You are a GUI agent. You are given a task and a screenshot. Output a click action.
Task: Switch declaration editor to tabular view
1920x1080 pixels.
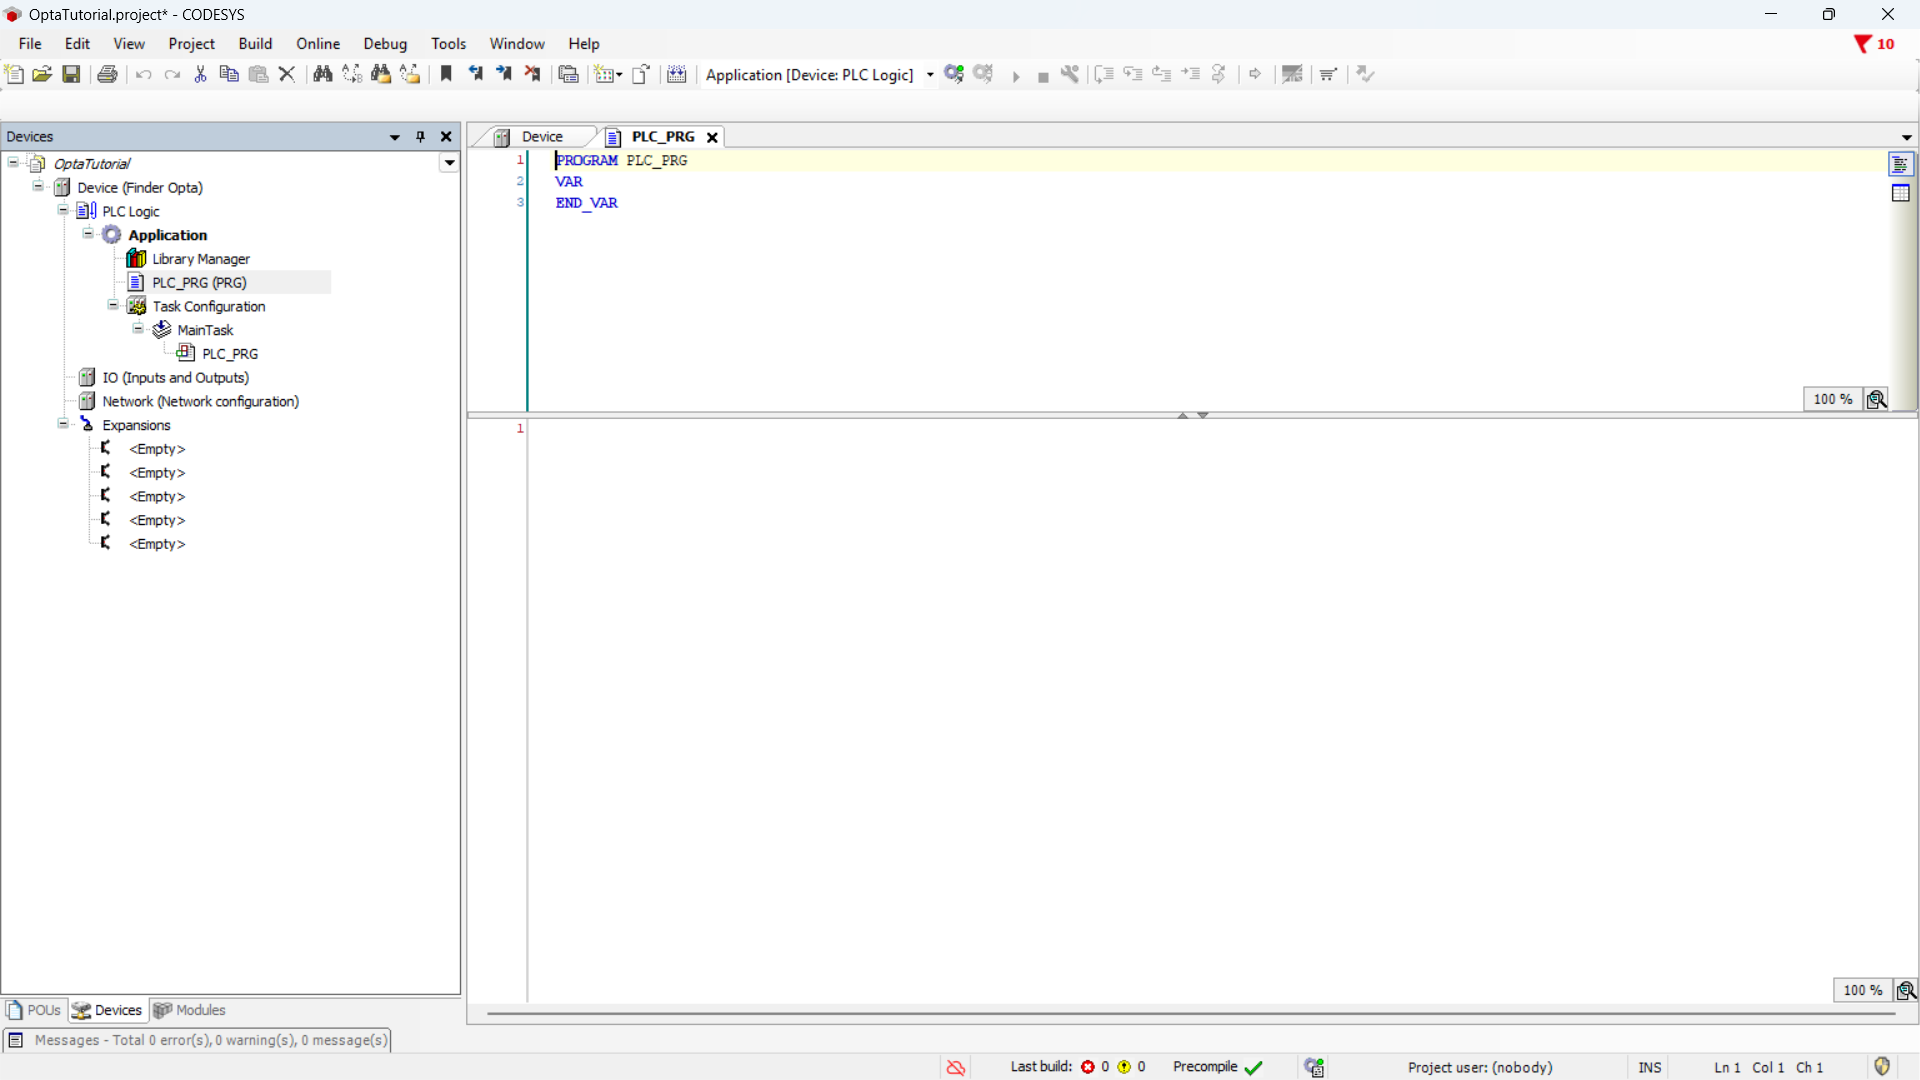pos(1901,194)
